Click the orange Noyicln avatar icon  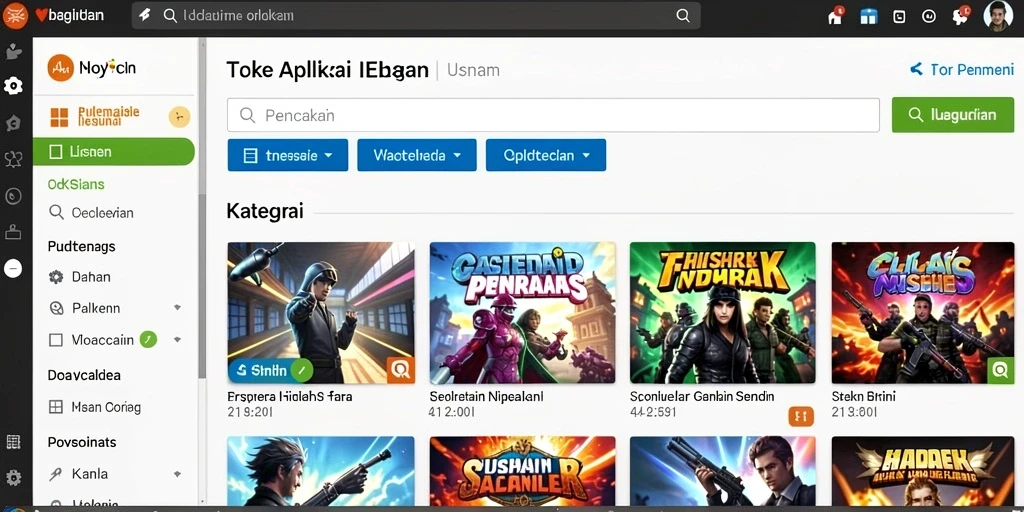pos(61,67)
